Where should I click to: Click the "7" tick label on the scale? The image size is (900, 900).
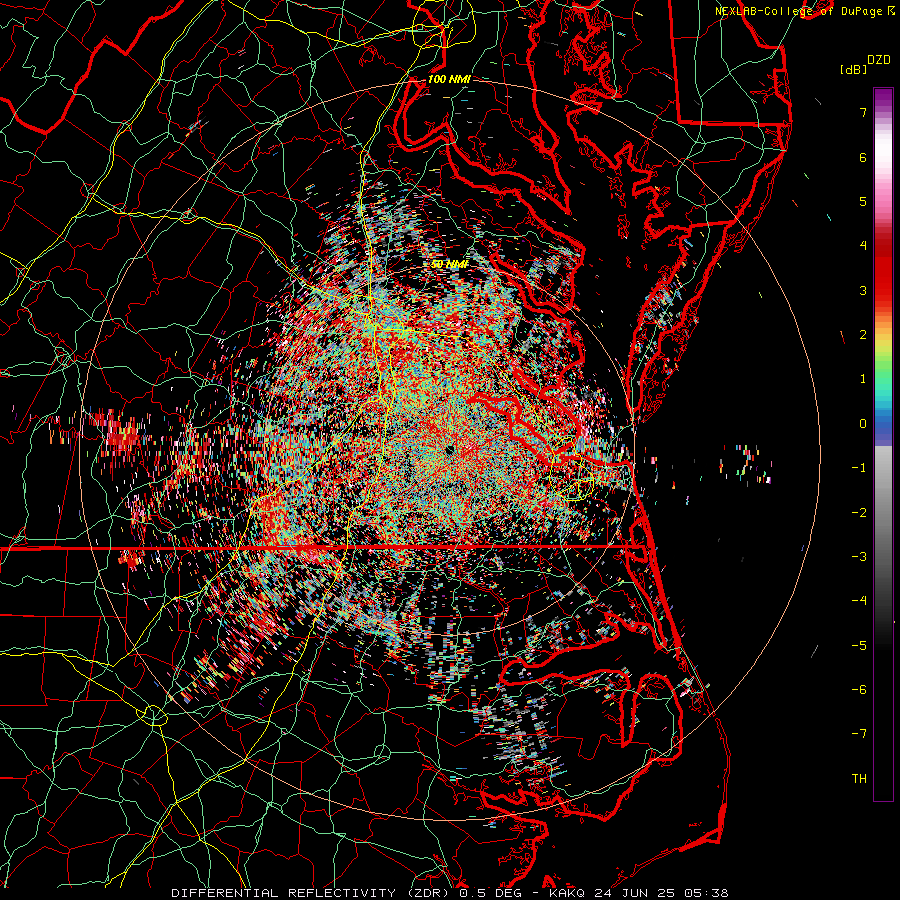point(863,112)
